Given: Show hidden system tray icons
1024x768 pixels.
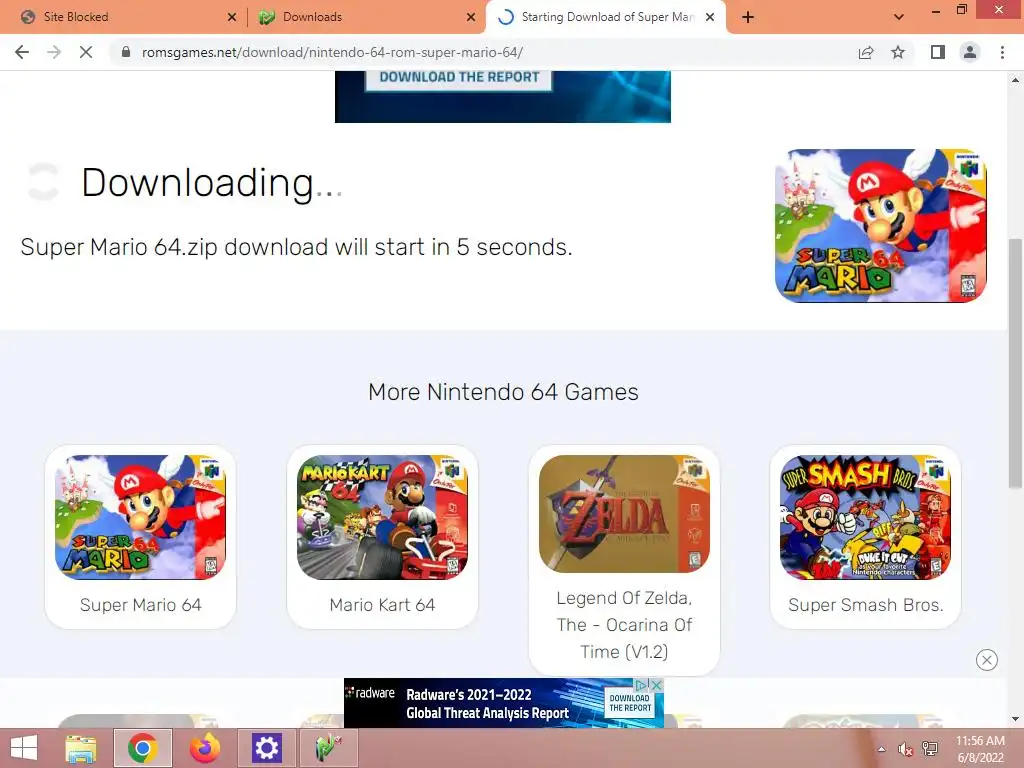Looking at the screenshot, I should click(x=882, y=749).
